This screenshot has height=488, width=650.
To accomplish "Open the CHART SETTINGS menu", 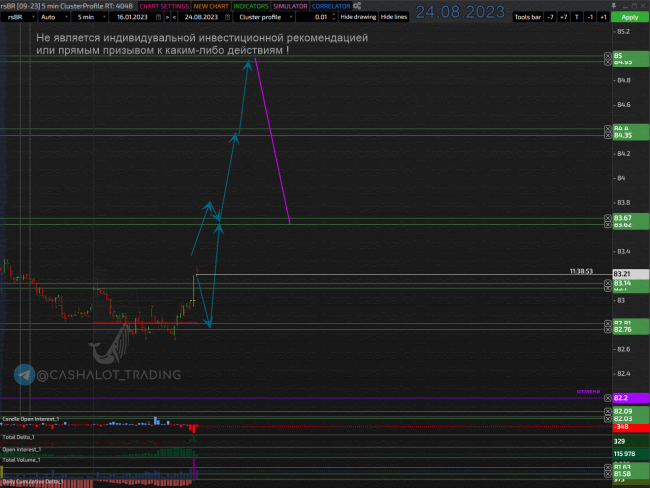I will pos(164,6).
